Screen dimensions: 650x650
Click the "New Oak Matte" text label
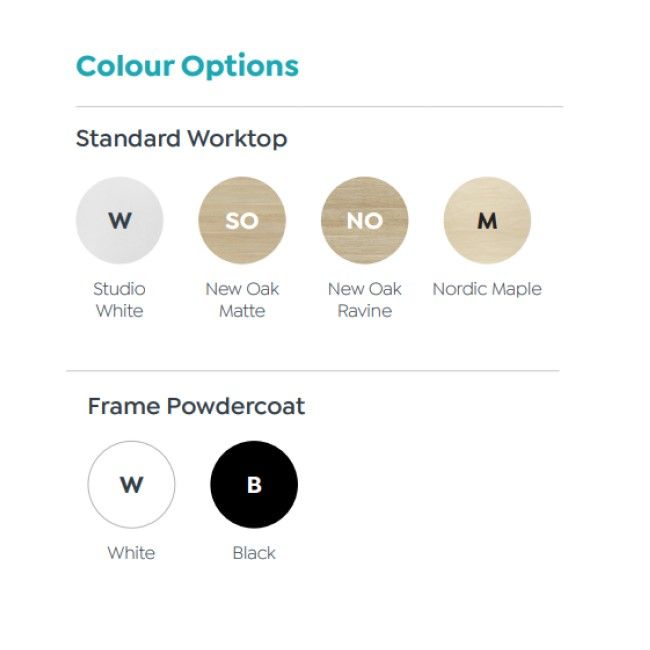[x=242, y=300]
